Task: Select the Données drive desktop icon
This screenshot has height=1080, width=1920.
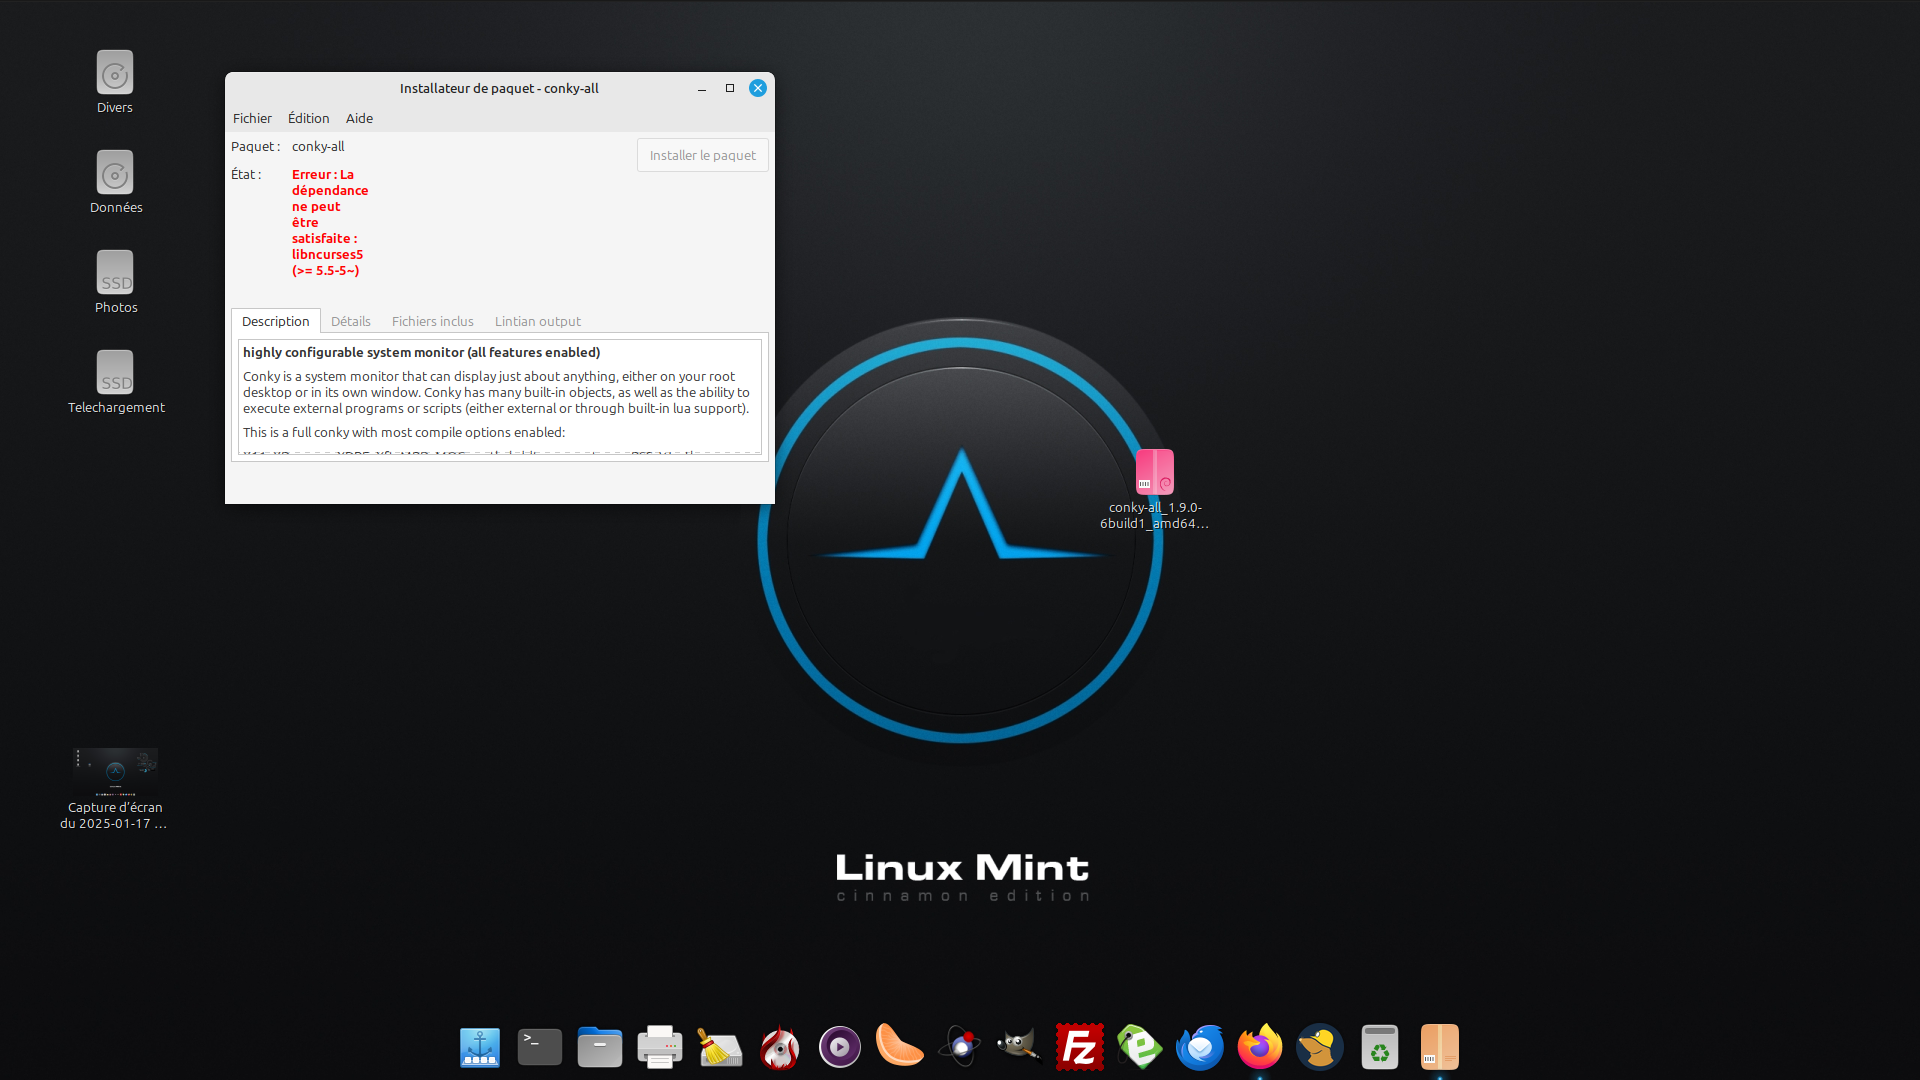Action: [x=116, y=182]
